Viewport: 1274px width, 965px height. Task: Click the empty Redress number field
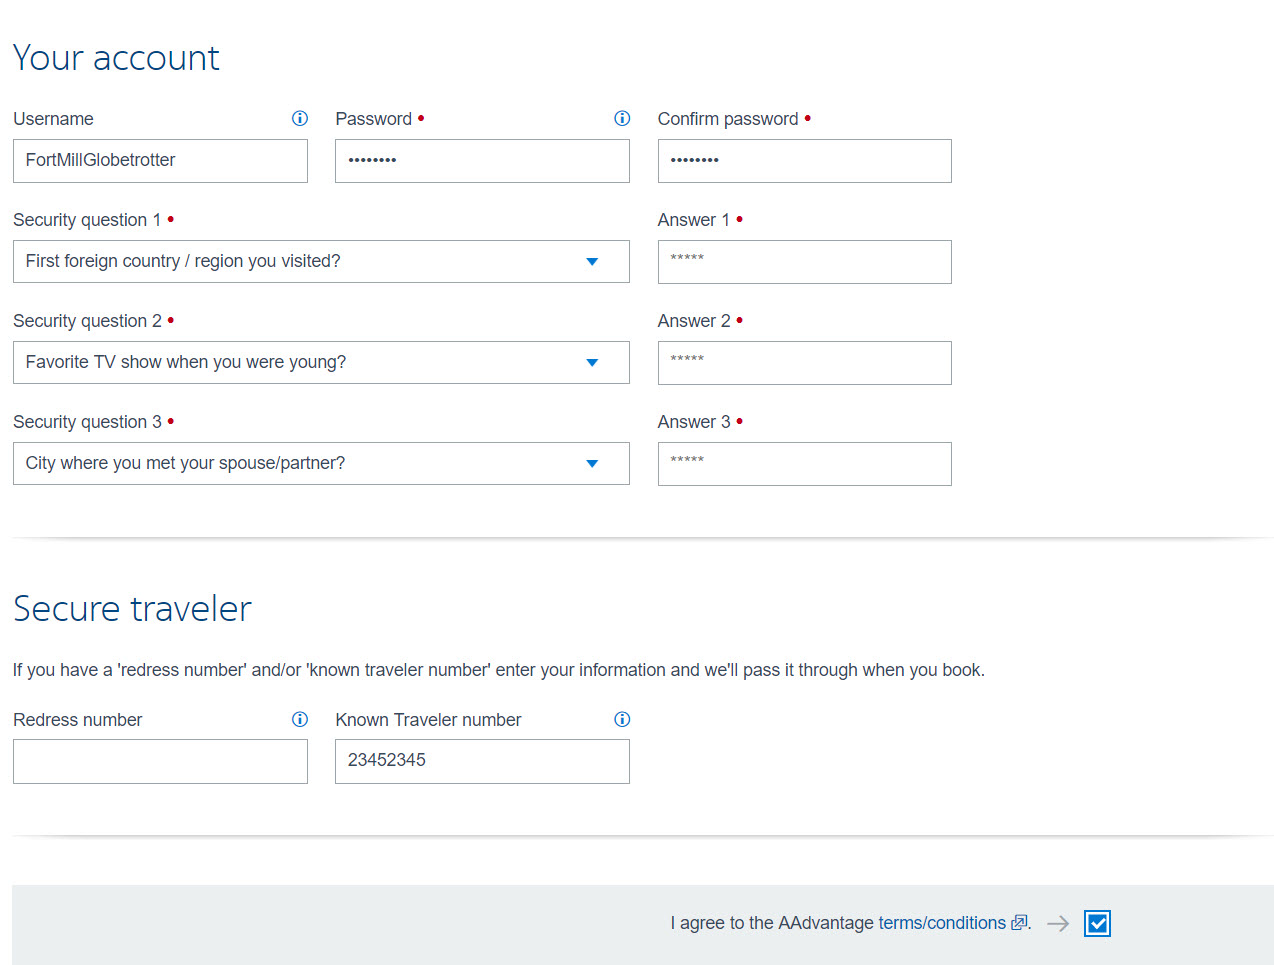click(160, 761)
